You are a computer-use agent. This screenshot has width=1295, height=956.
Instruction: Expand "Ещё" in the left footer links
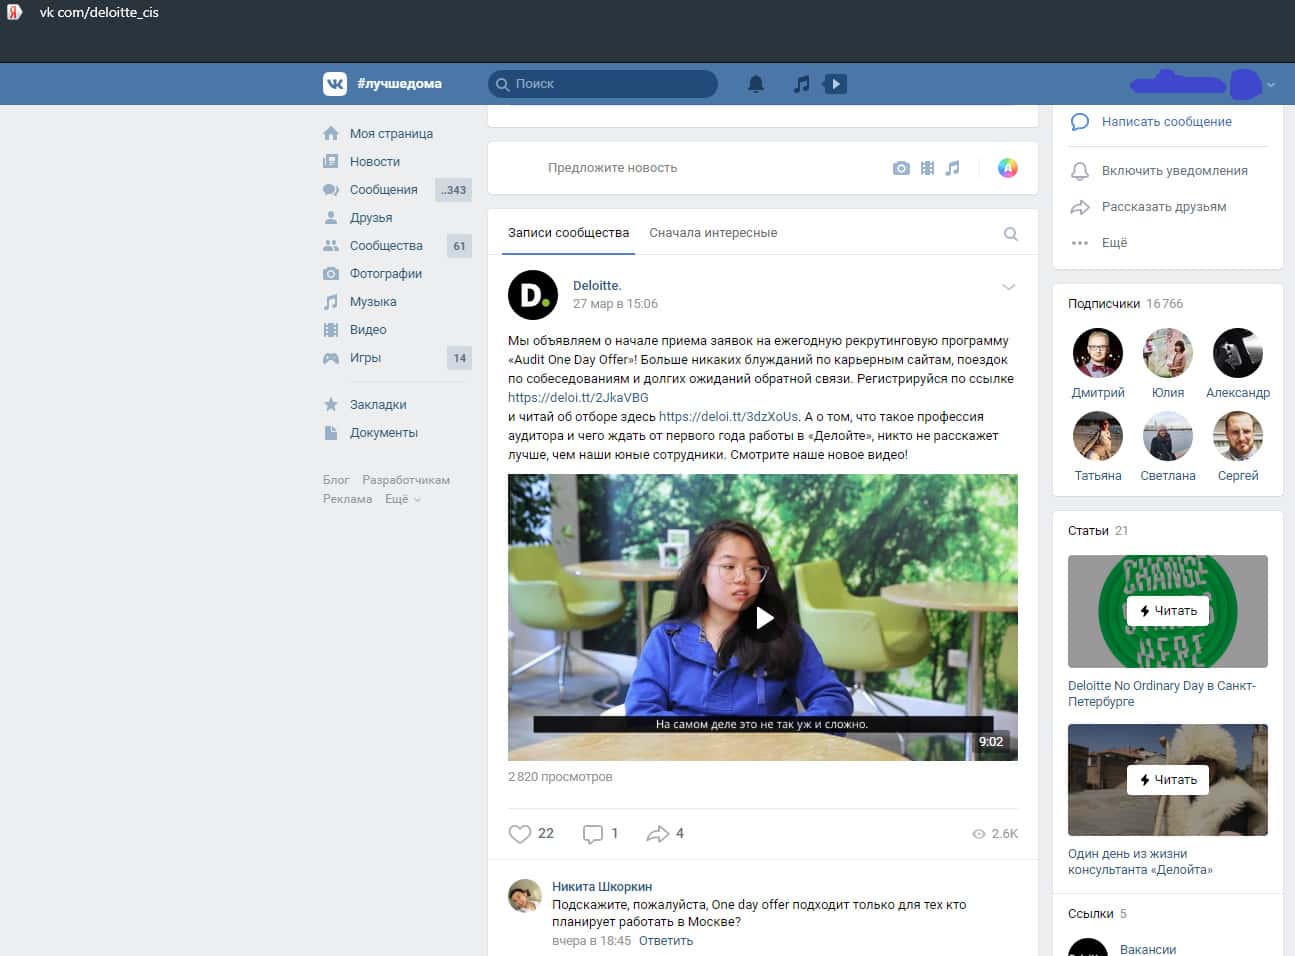[x=402, y=499]
